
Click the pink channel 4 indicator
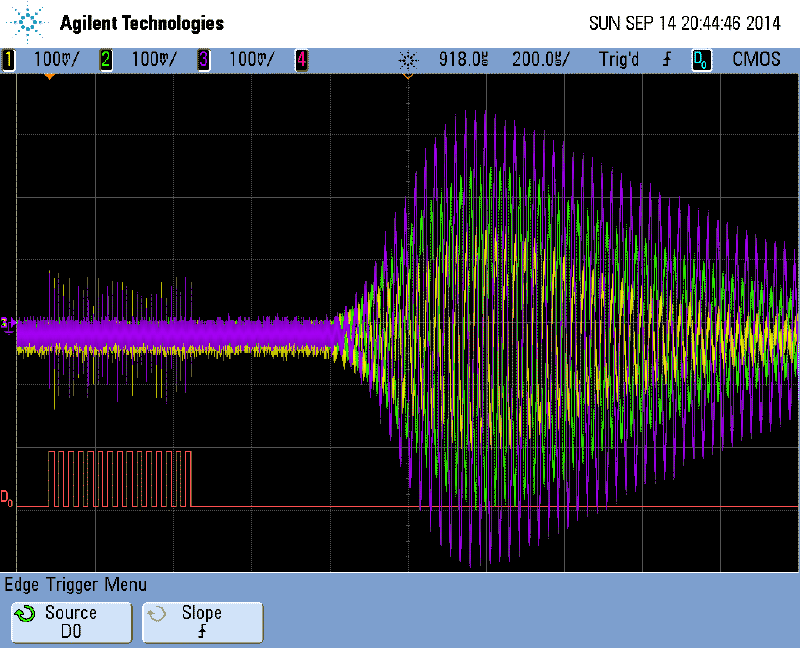(x=300, y=60)
